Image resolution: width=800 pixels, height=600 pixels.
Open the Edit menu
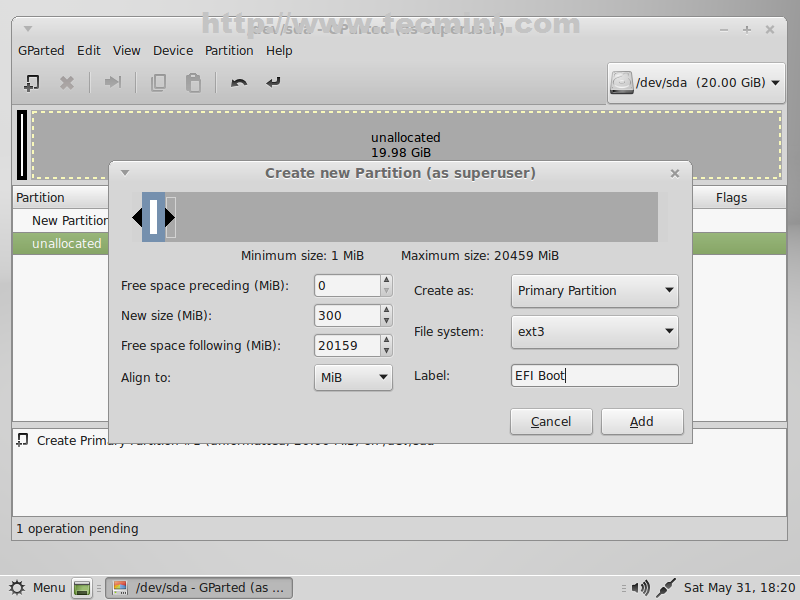click(89, 51)
